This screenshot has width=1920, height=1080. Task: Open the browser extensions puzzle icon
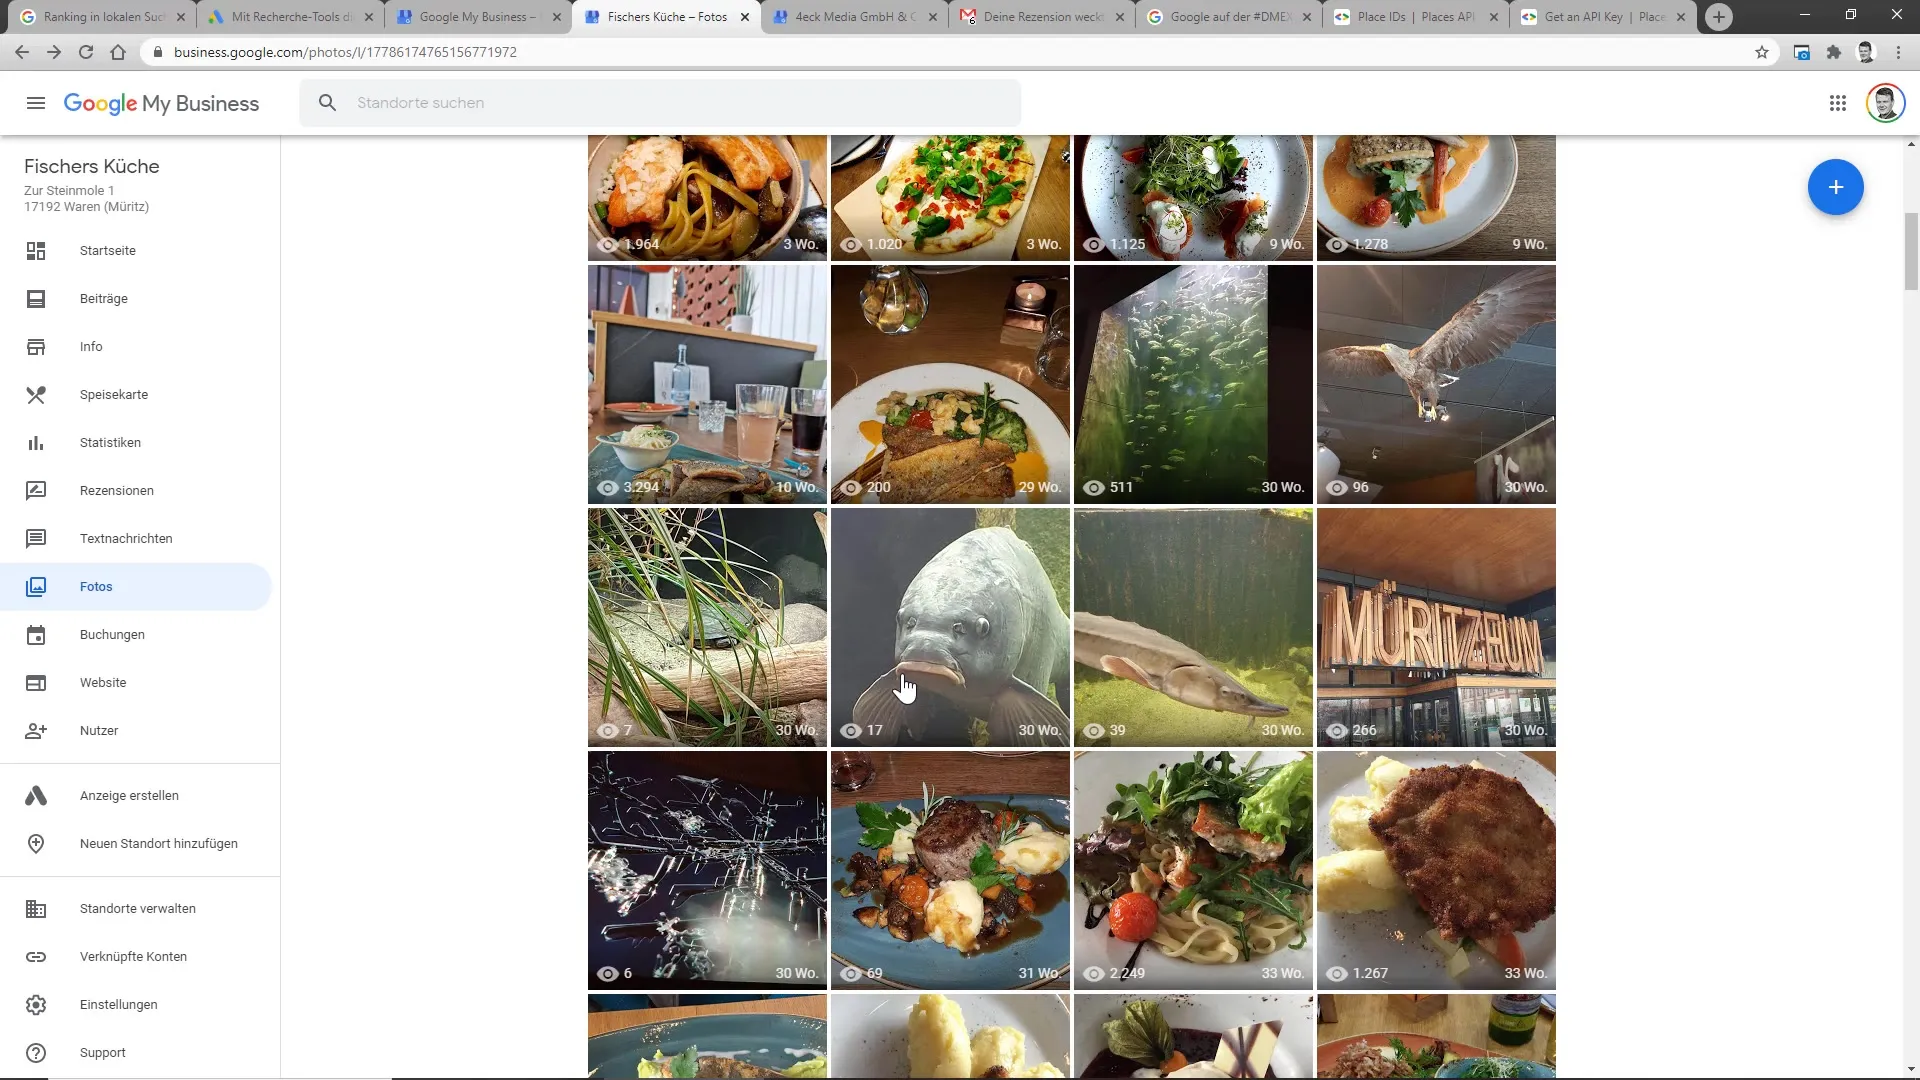(x=1833, y=52)
